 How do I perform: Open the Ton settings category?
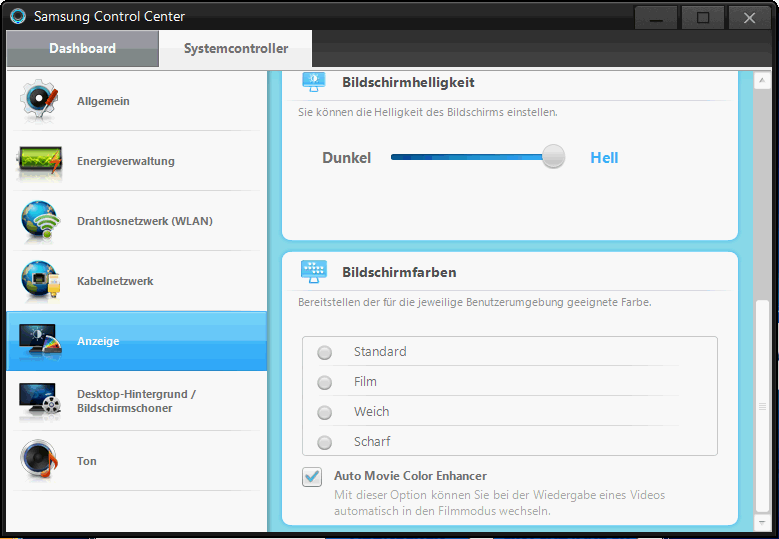coord(137,461)
